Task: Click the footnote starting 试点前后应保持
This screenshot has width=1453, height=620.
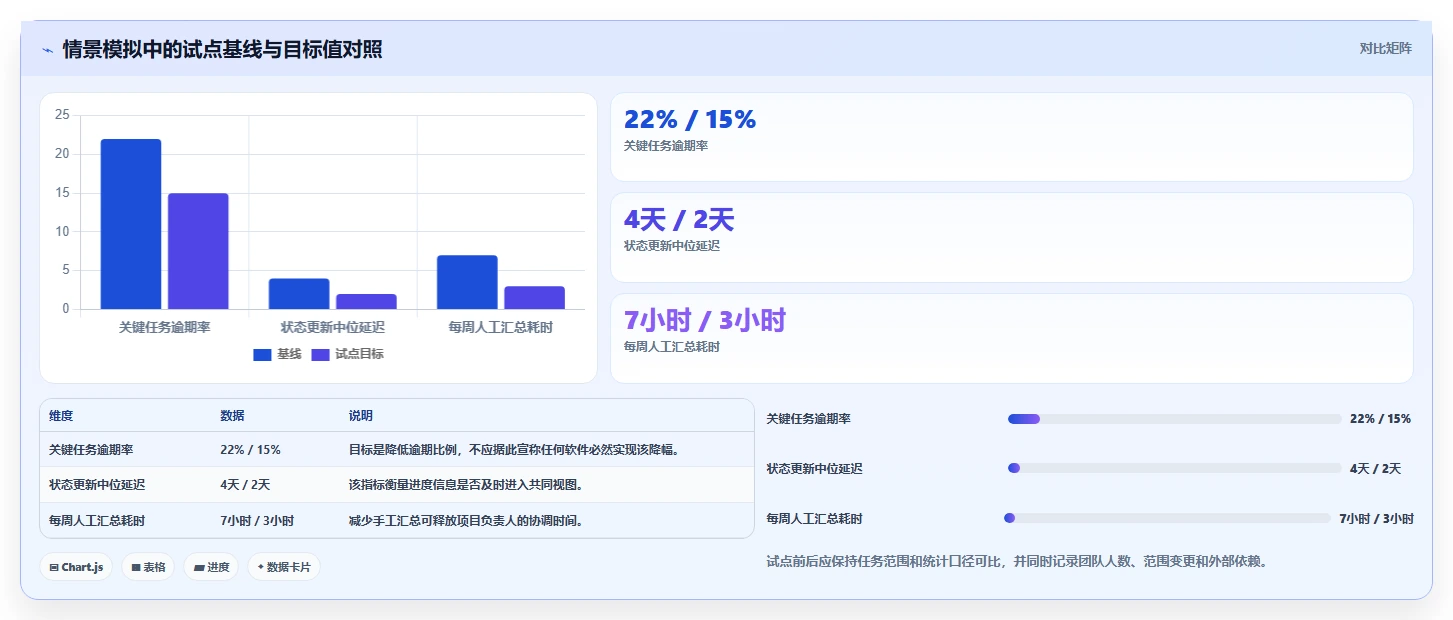Action: click(x=1017, y=562)
